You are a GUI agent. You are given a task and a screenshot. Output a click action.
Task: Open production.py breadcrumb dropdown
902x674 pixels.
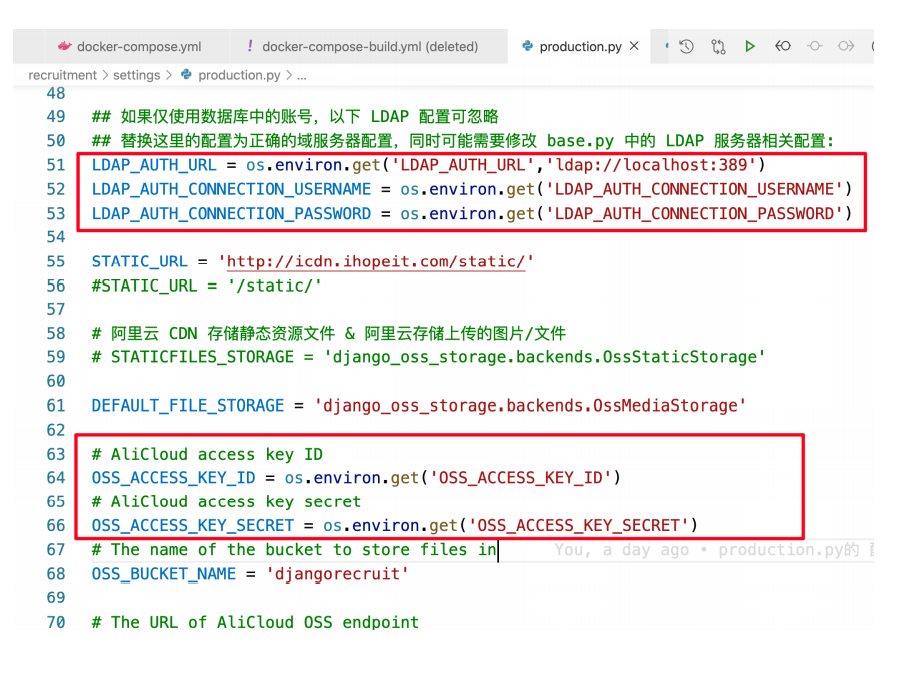[x=238, y=75]
